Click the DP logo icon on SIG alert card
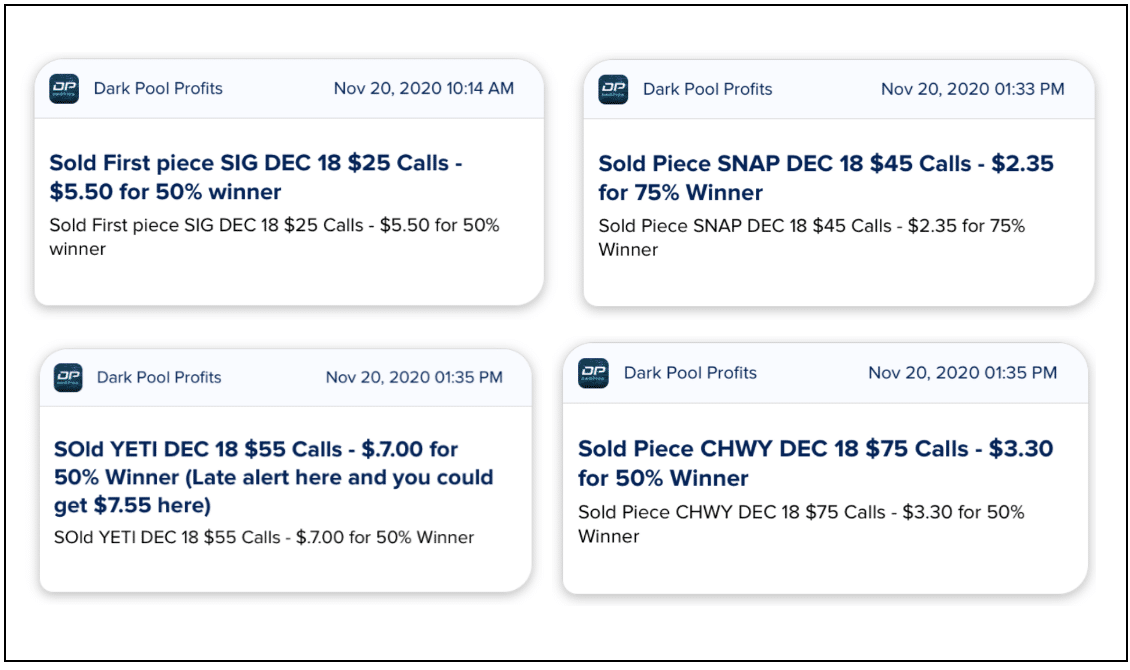Viewport: 1130px width, 670px height. (x=64, y=89)
